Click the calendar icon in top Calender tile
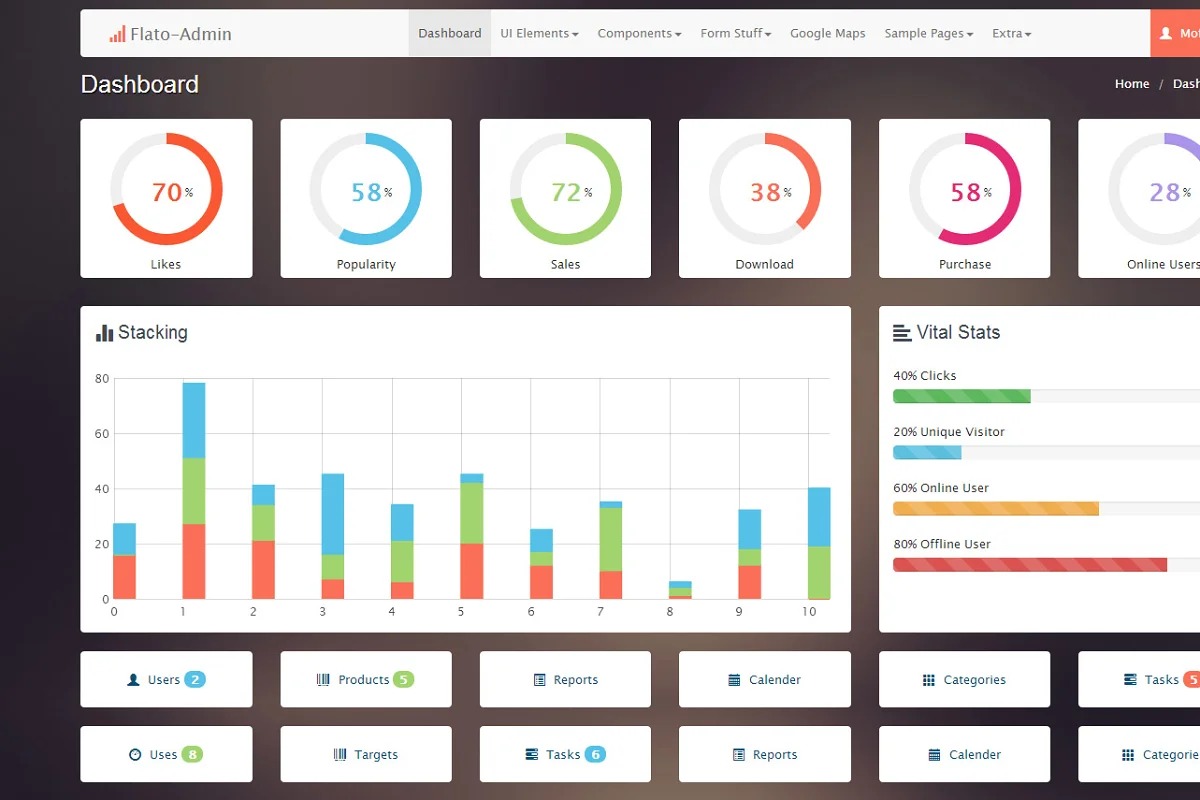The width and height of the screenshot is (1200, 800). 734,680
